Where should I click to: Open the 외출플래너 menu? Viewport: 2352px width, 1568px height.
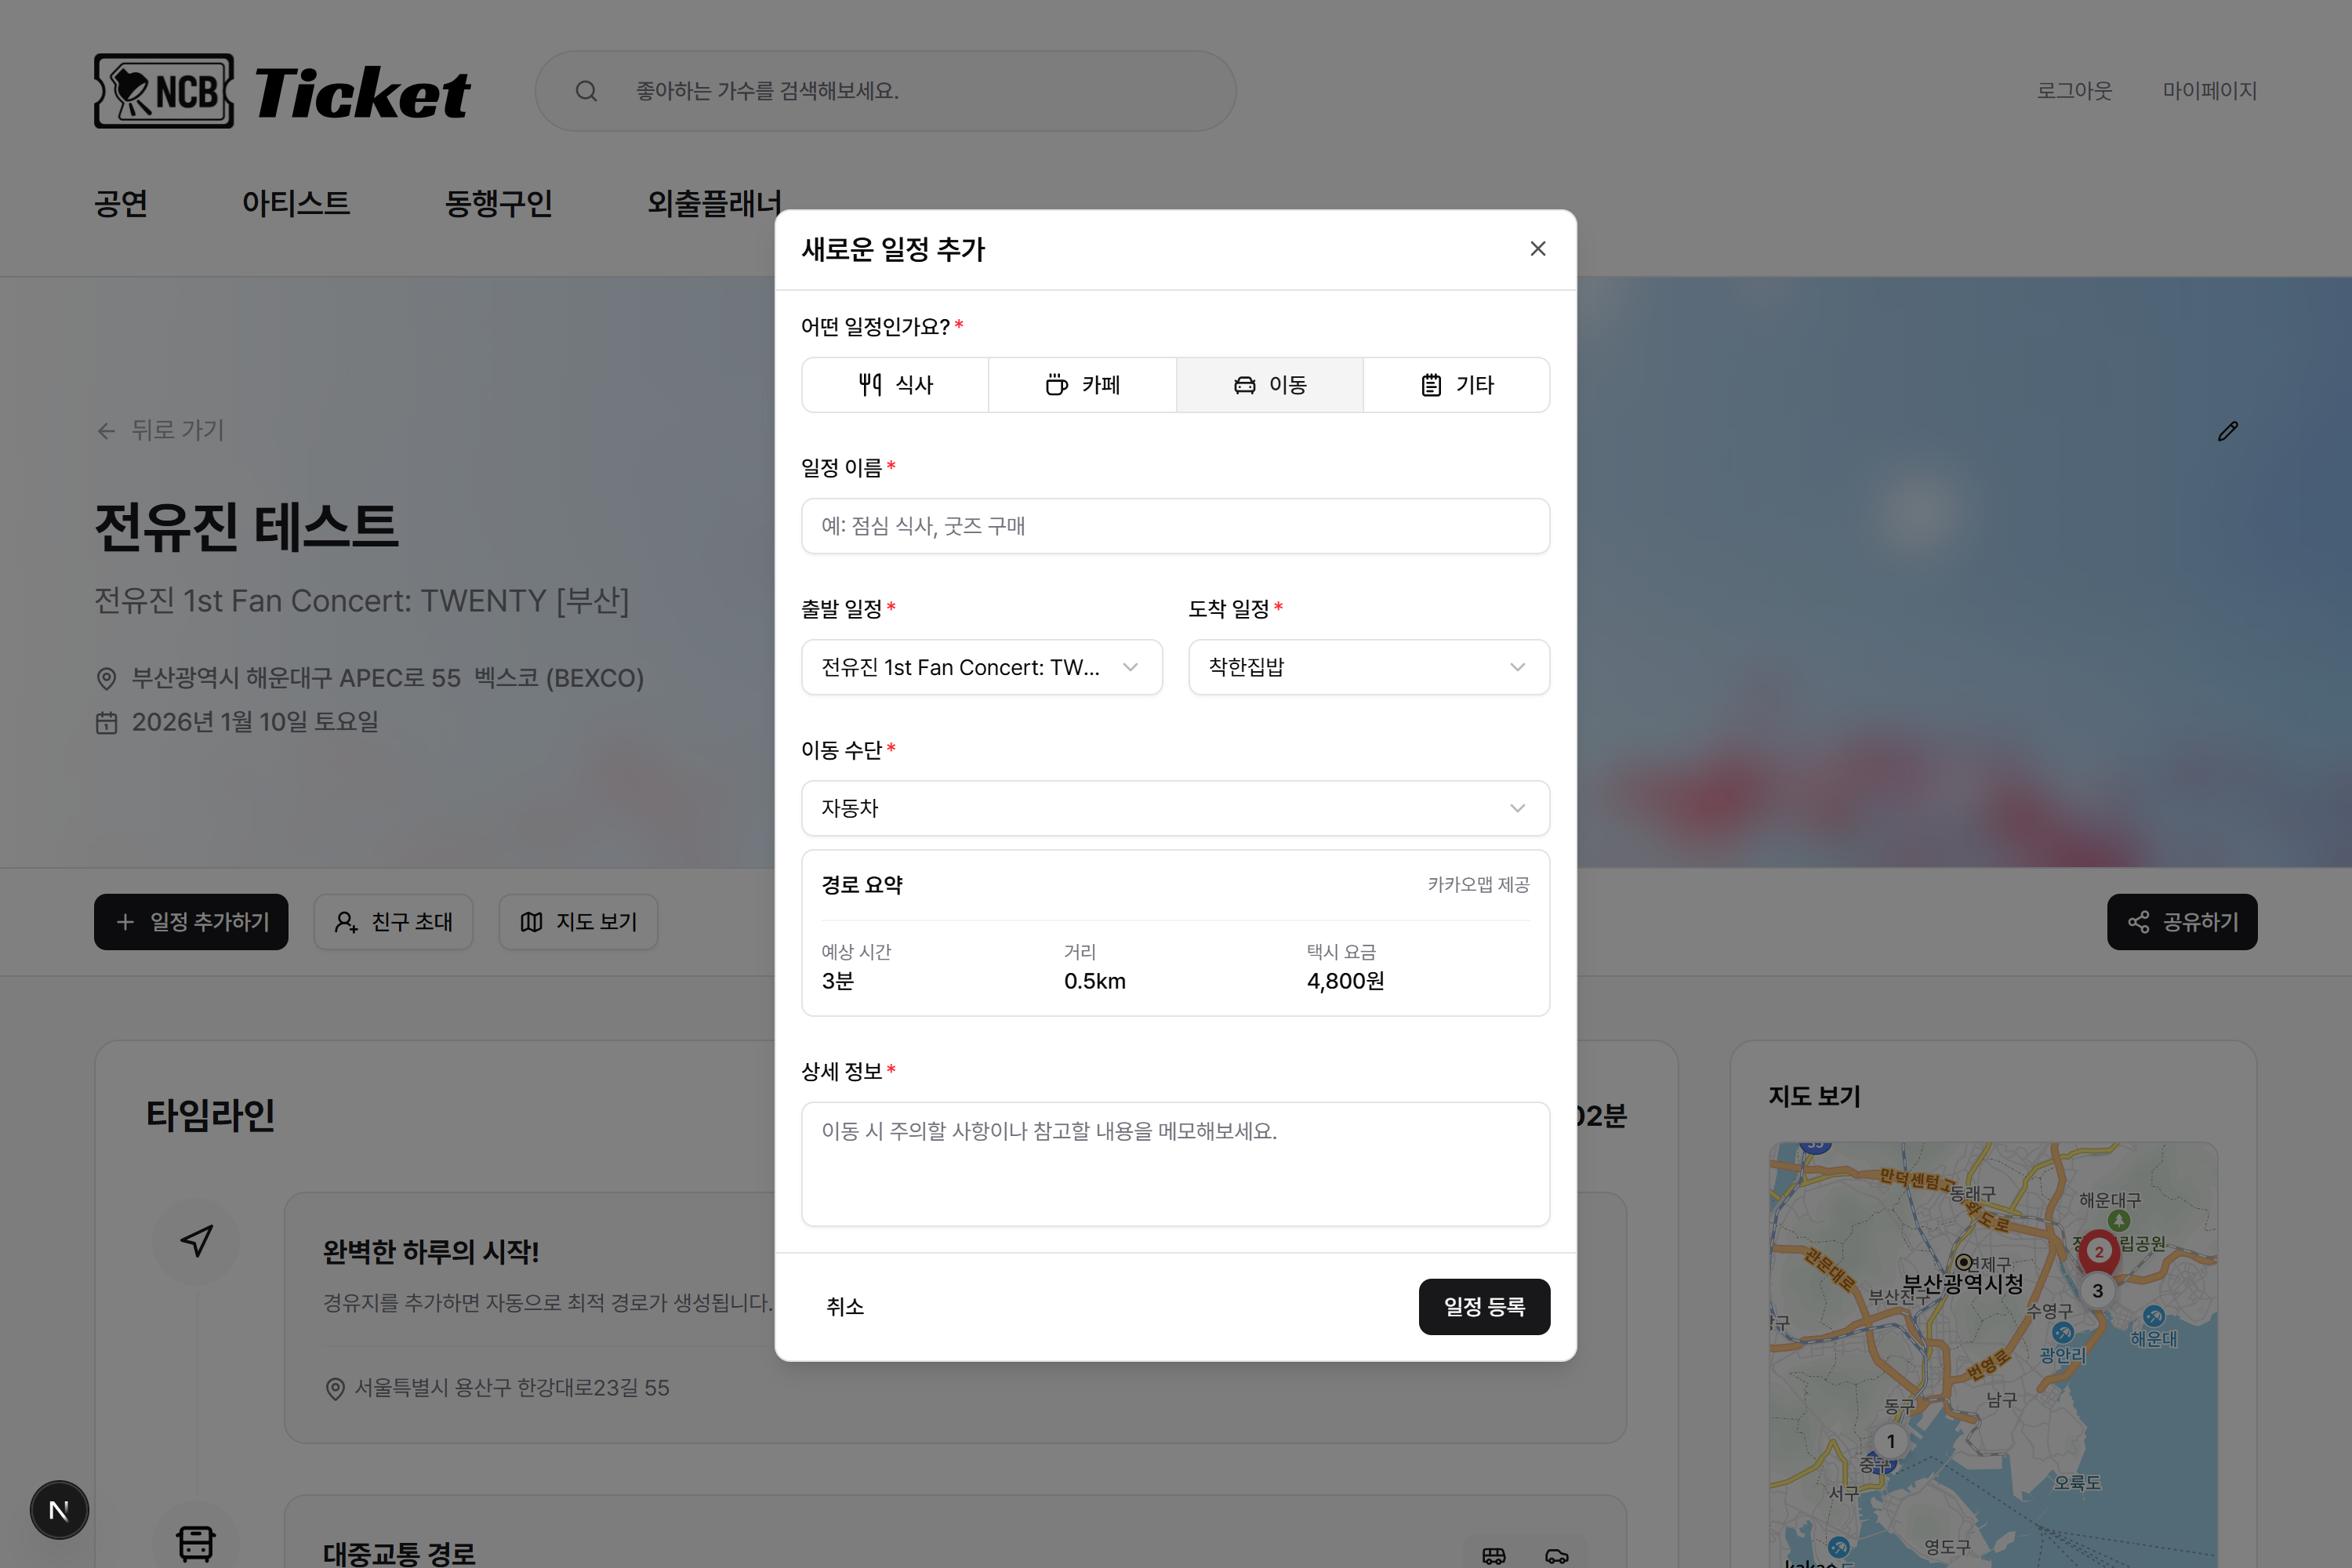[x=714, y=204]
